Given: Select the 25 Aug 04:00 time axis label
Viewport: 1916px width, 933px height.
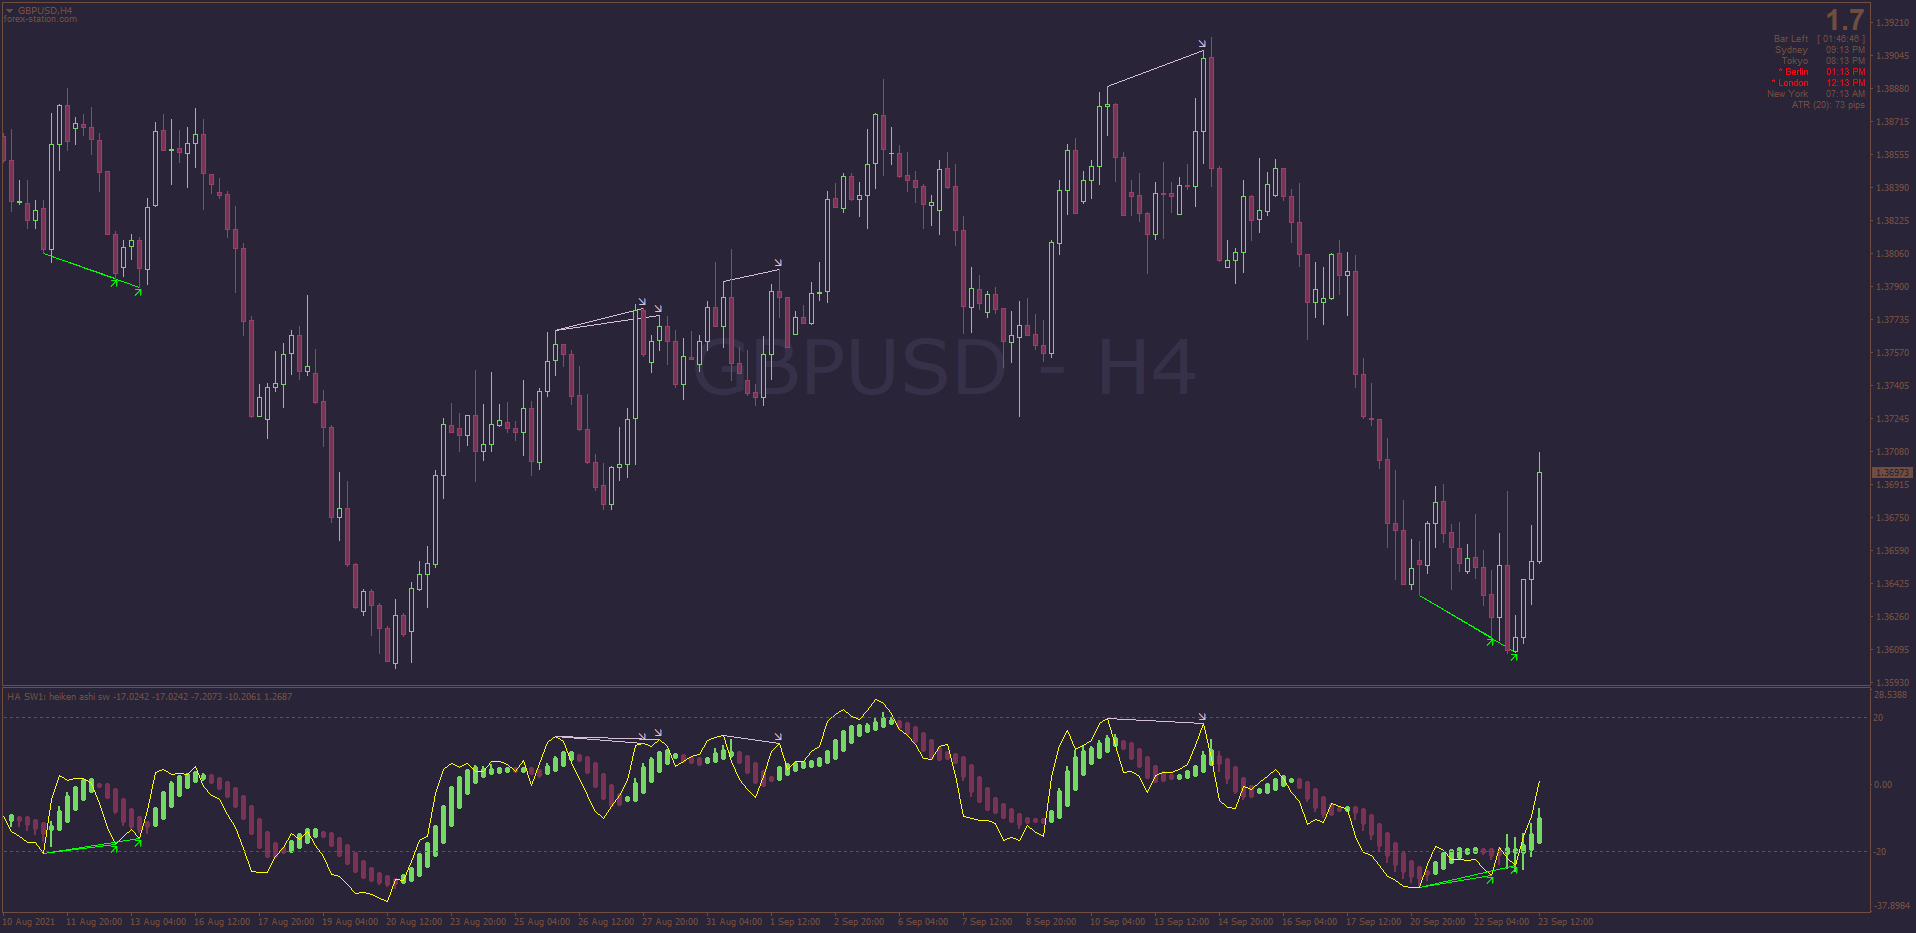Looking at the screenshot, I should coord(542,922).
